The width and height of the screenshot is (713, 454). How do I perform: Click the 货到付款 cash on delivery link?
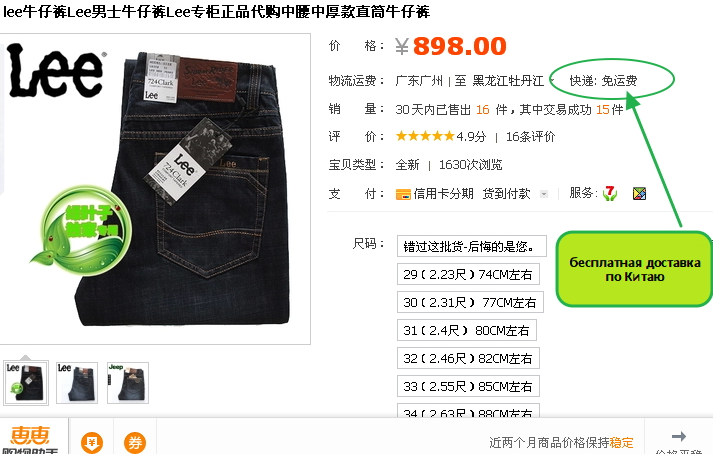pyautogui.click(x=506, y=194)
